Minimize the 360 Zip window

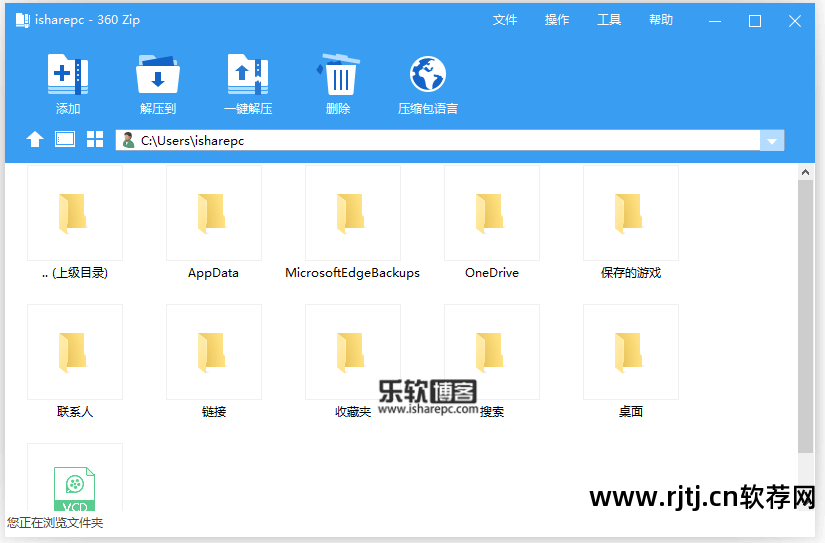click(x=715, y=21)
